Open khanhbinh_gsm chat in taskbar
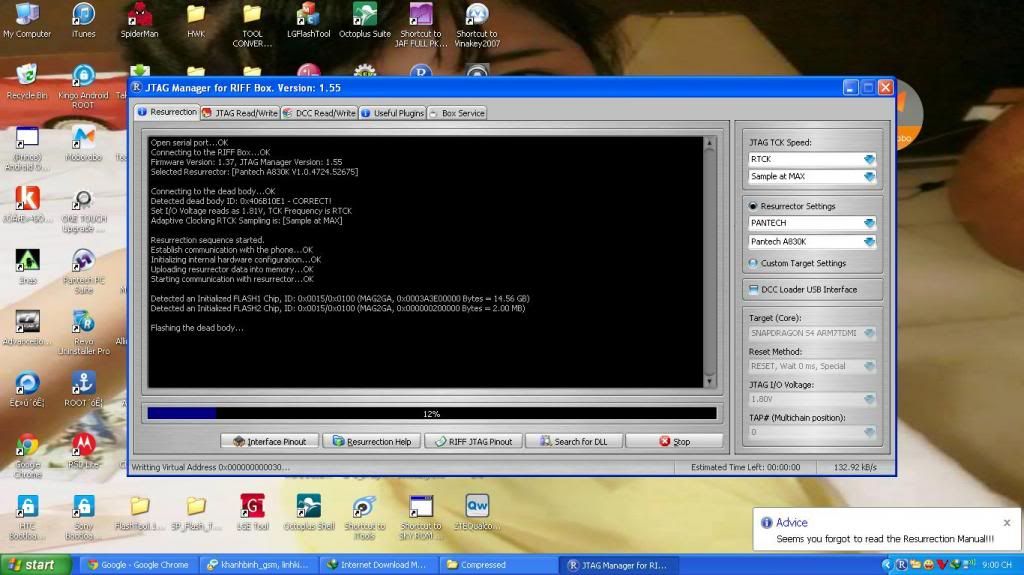1024x575 pixels. pos(258,565)
